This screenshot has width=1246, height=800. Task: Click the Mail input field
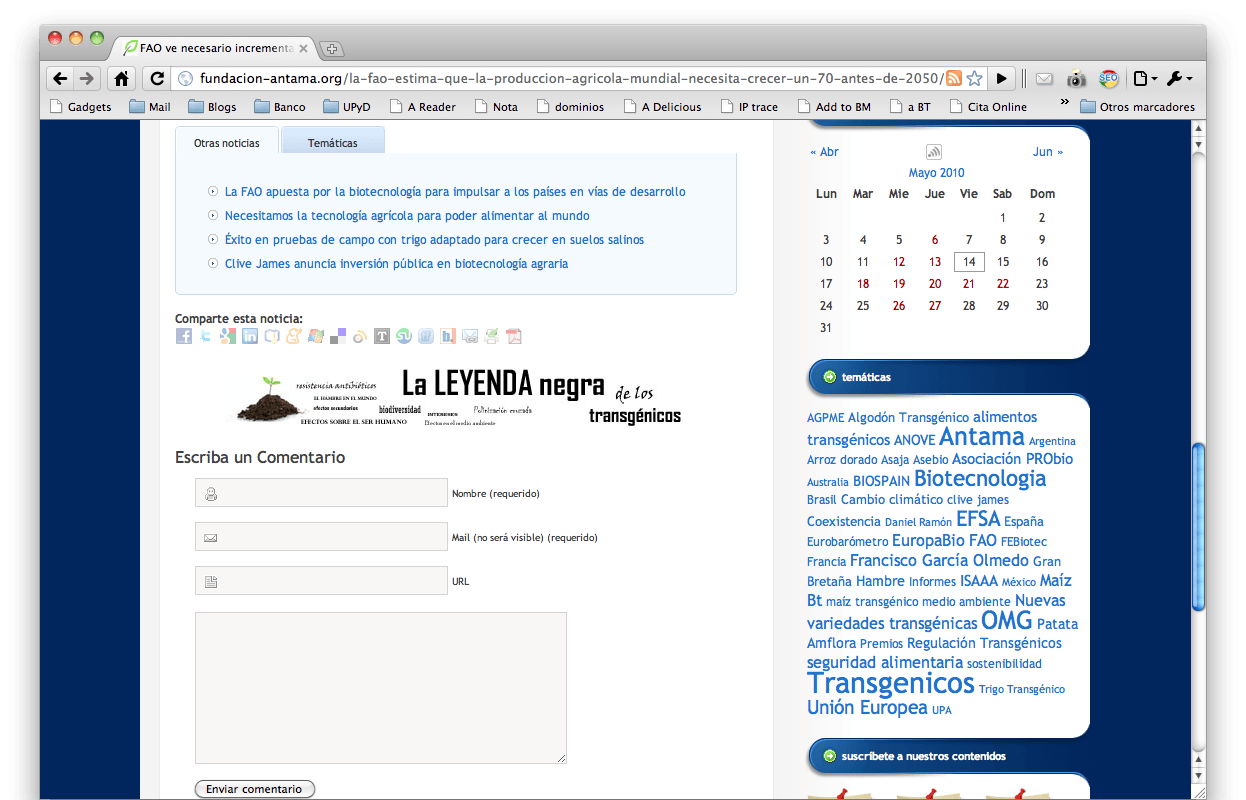pyautogui.click(x=321, y=537)
